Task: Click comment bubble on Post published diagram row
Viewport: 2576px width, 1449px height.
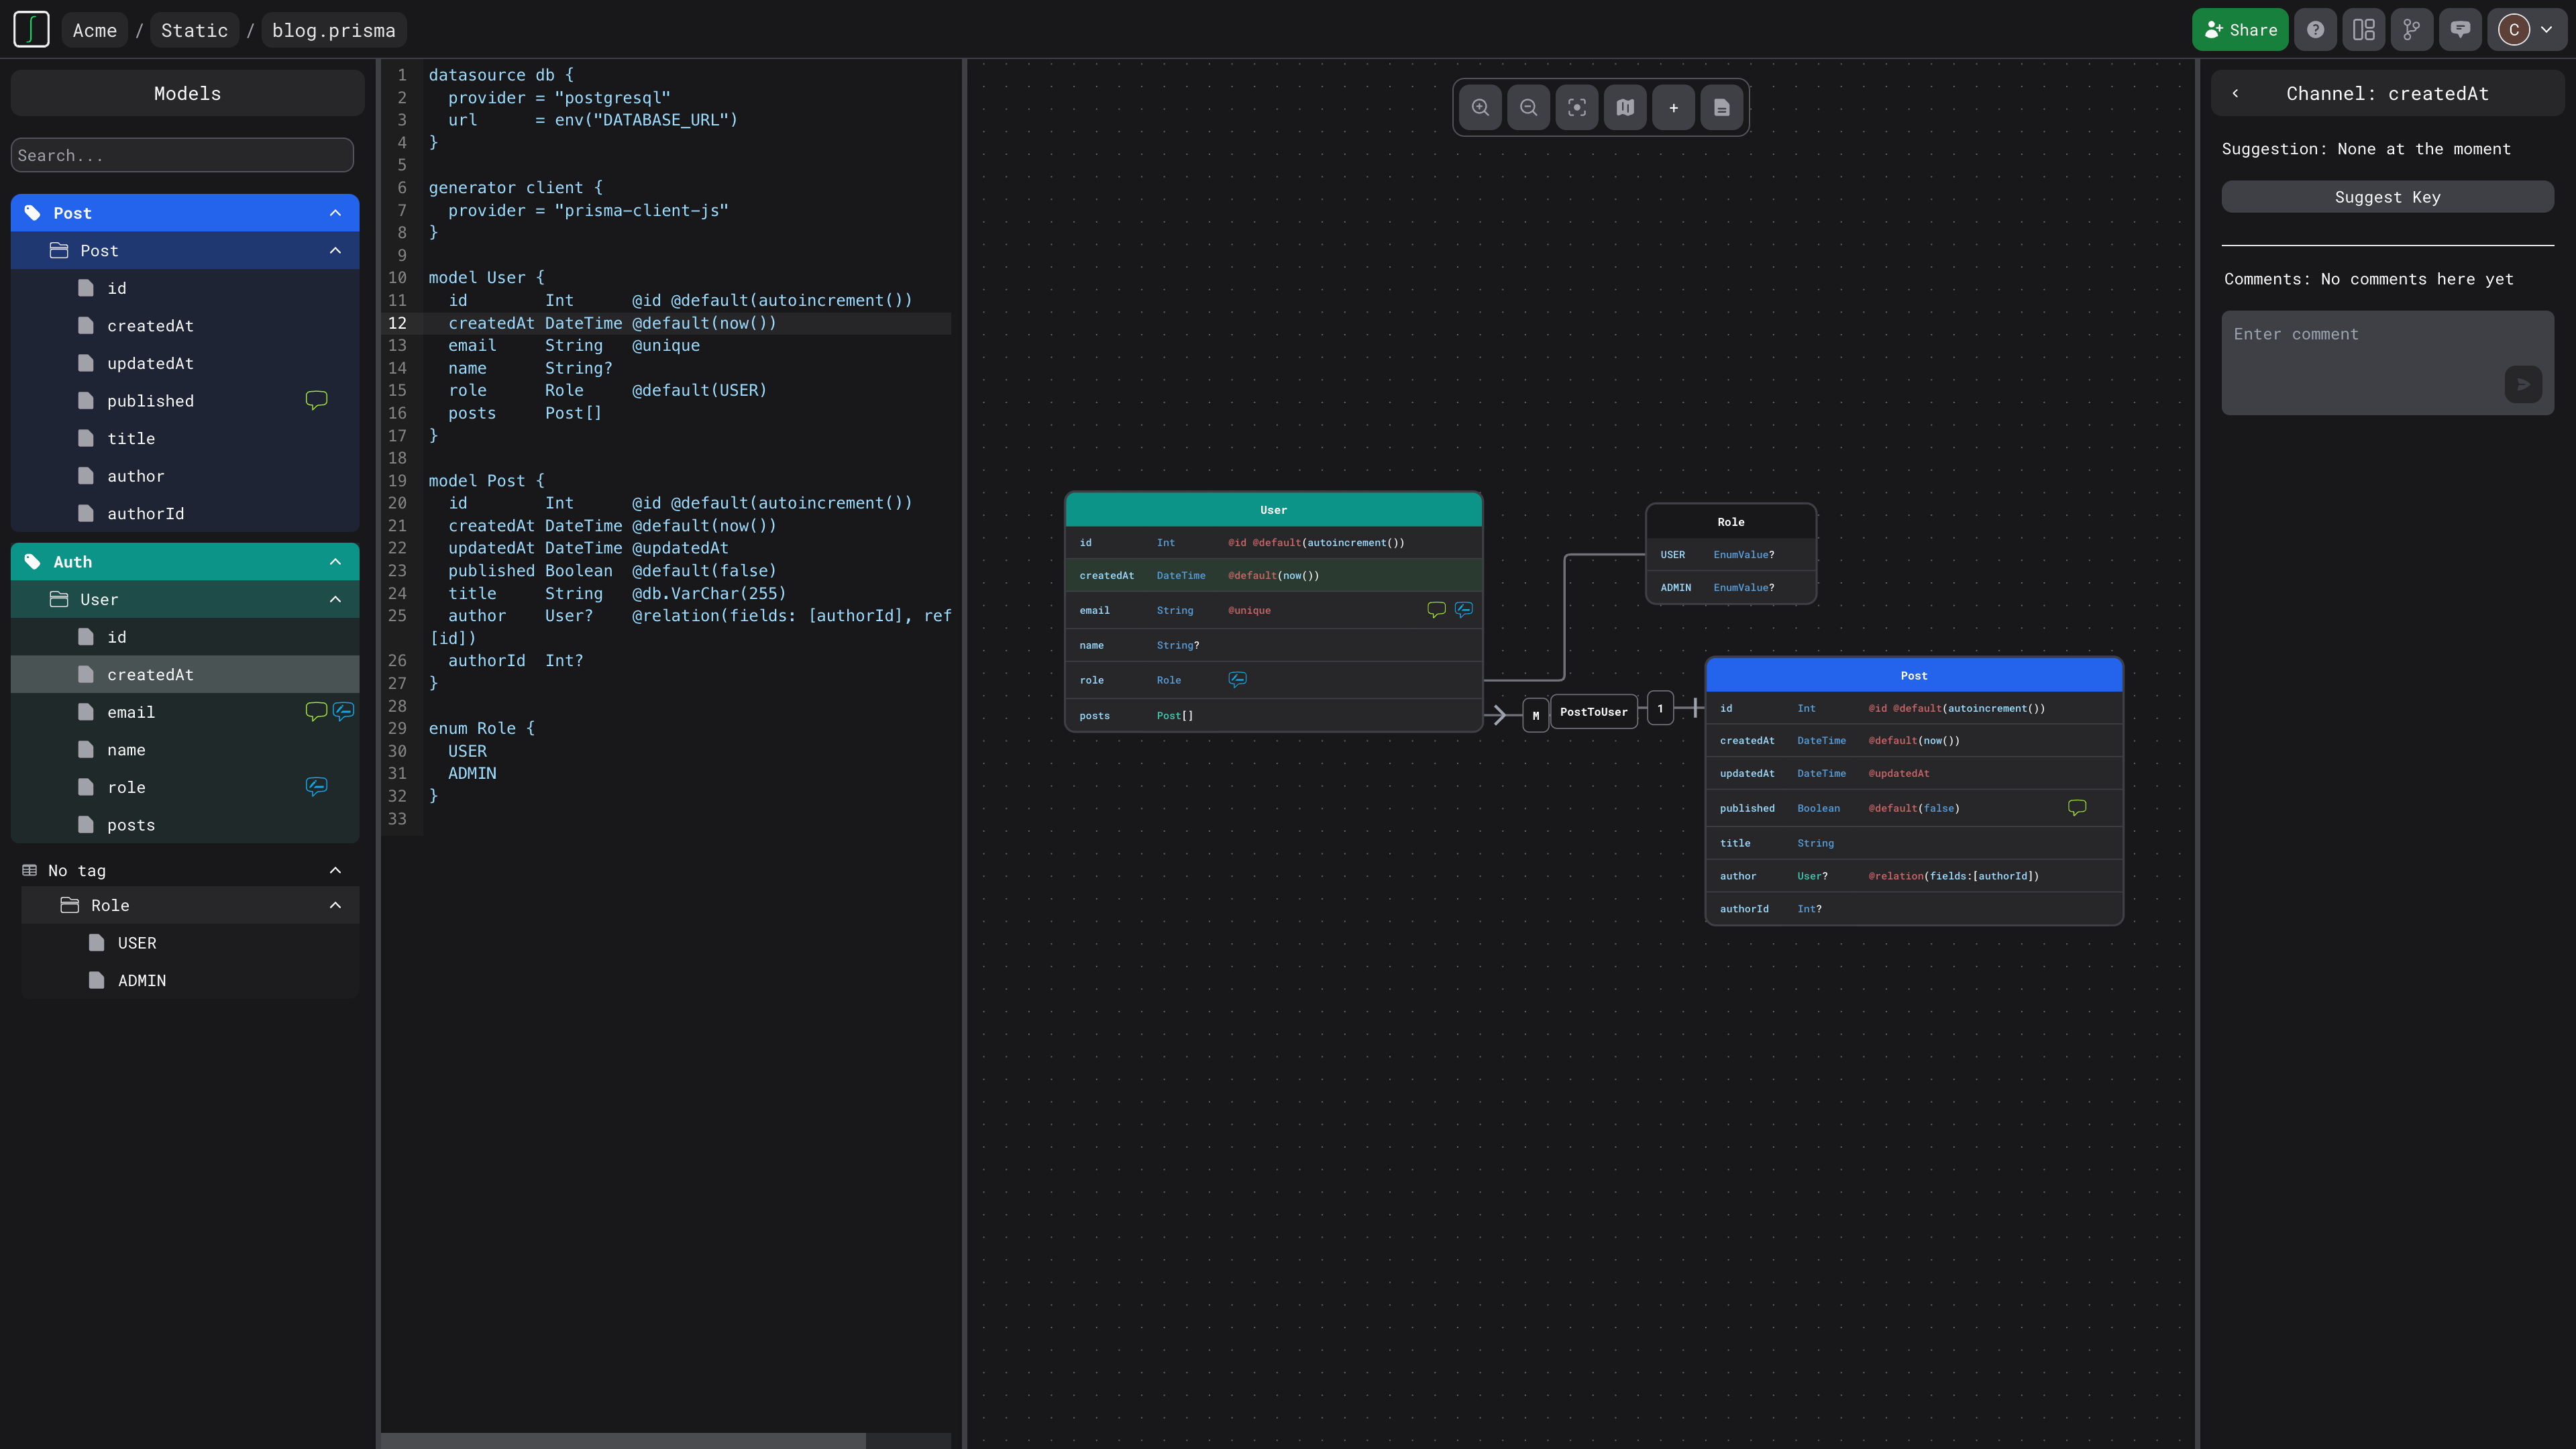Action: [x=2077, y=807]
